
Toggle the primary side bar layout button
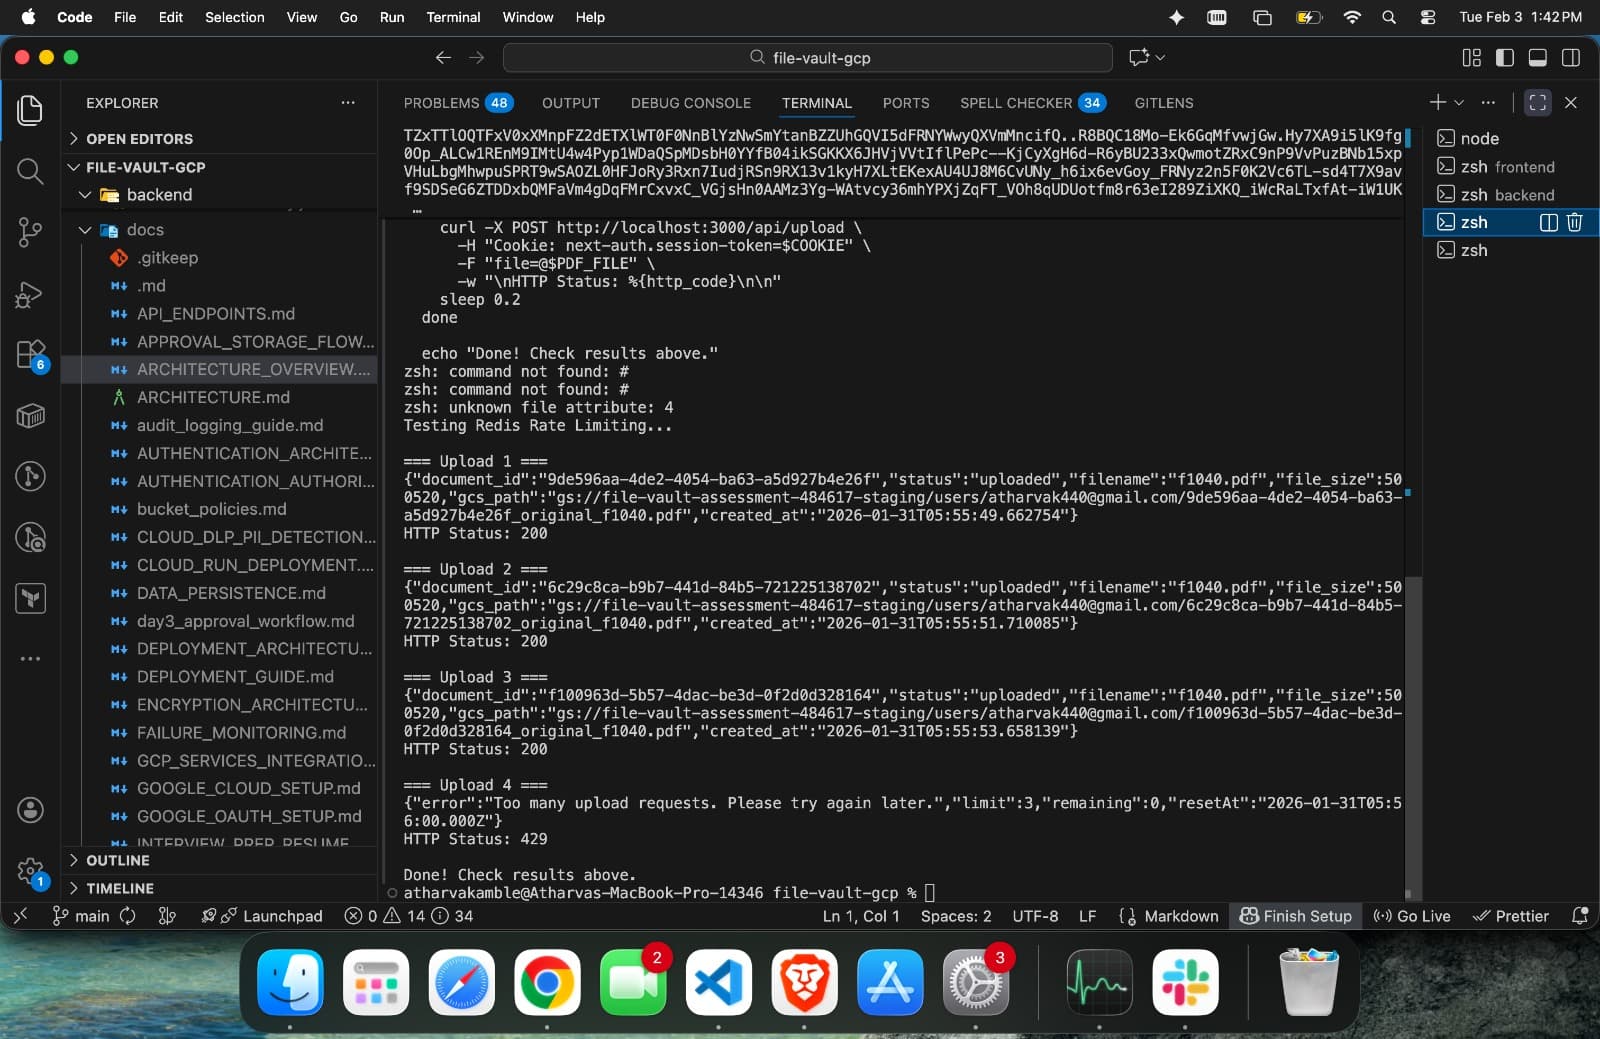coord(1504,58)
